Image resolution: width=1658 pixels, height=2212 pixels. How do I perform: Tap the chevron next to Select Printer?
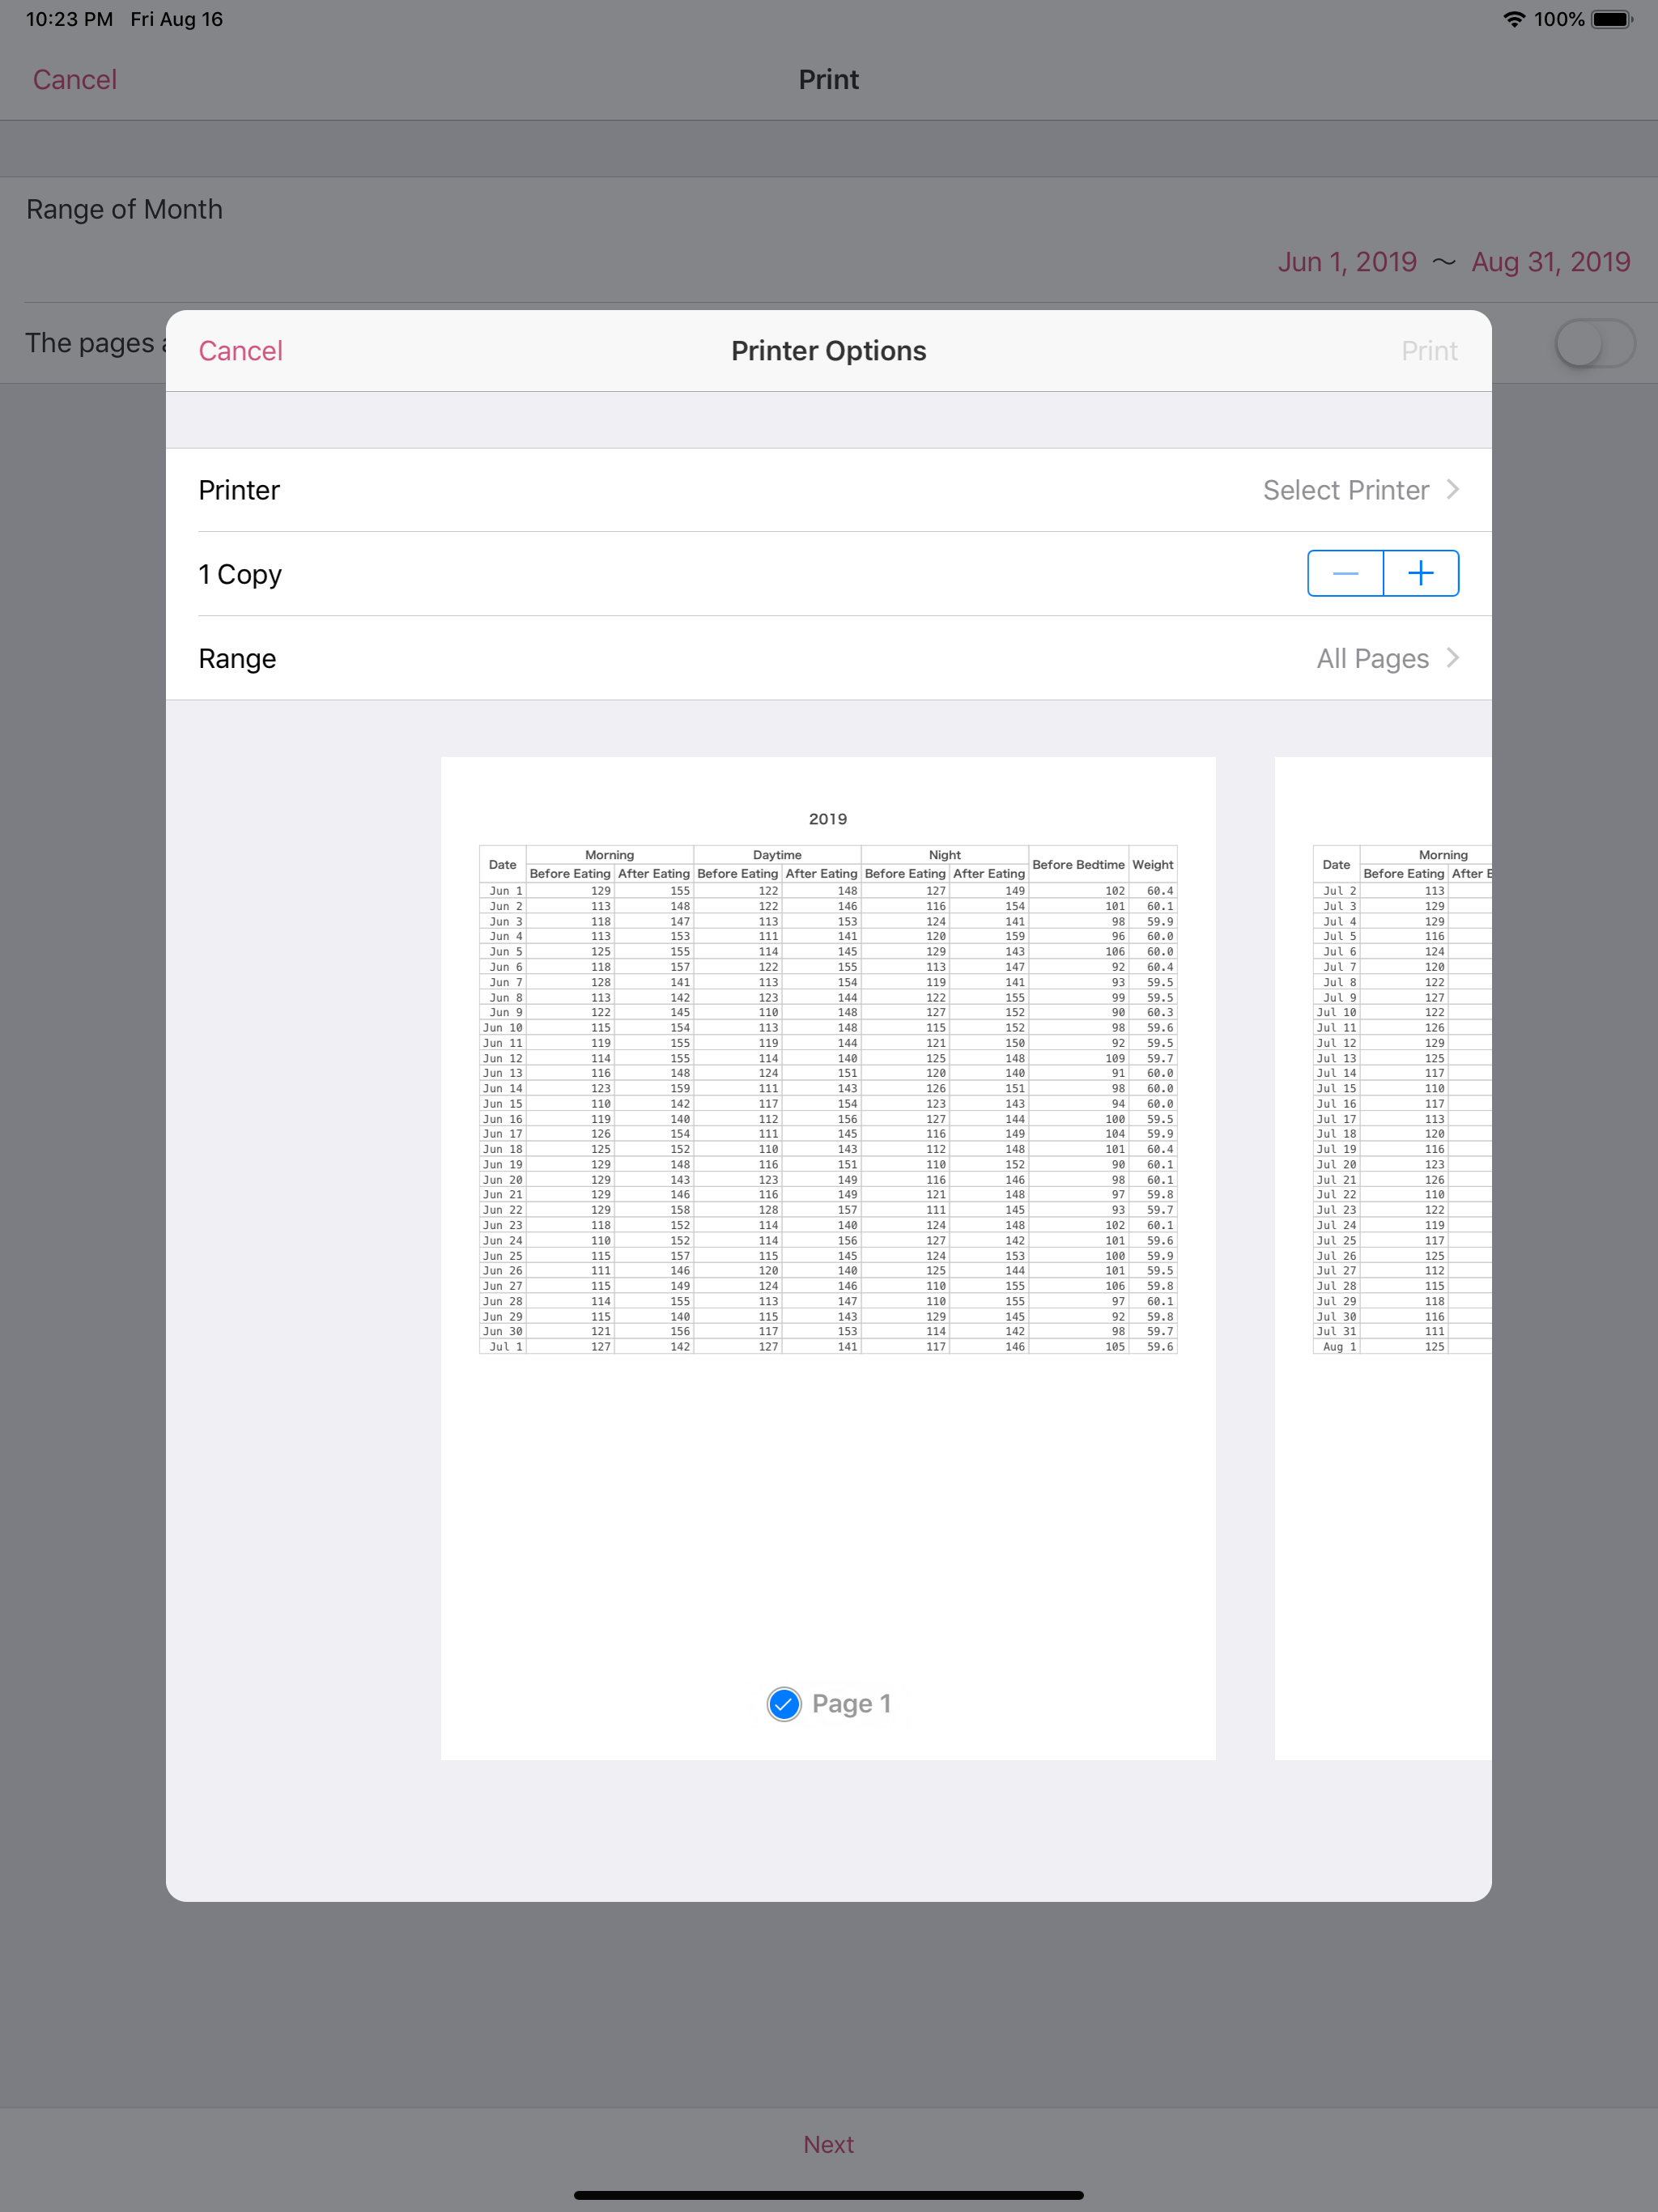click(x=1453, y=490)
